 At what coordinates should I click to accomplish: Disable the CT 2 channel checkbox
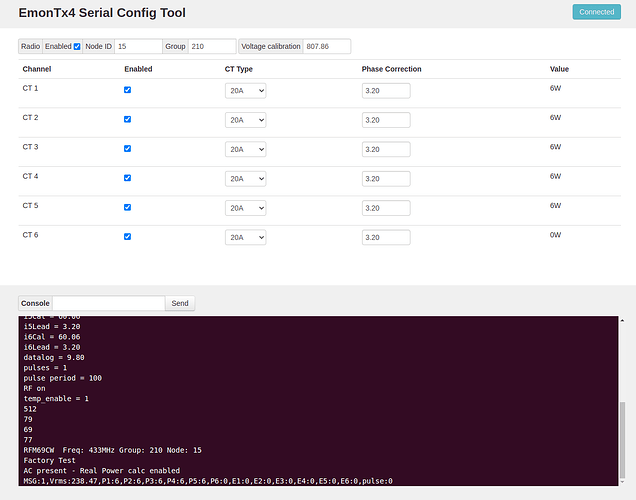click(x=127, y=119)
